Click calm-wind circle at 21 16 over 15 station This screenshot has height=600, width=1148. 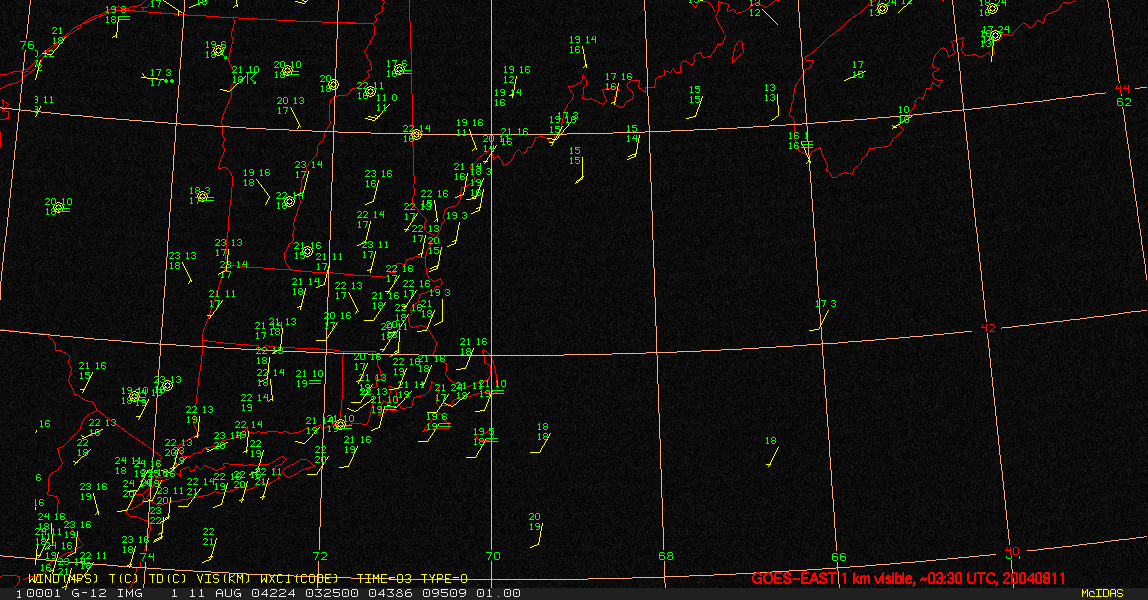308,252
